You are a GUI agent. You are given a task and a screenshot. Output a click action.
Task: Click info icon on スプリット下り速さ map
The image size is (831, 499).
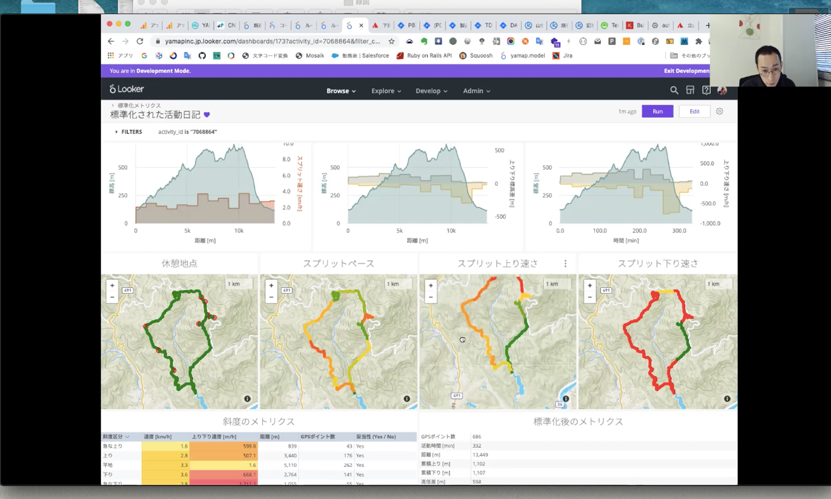(x=727, y=398)
